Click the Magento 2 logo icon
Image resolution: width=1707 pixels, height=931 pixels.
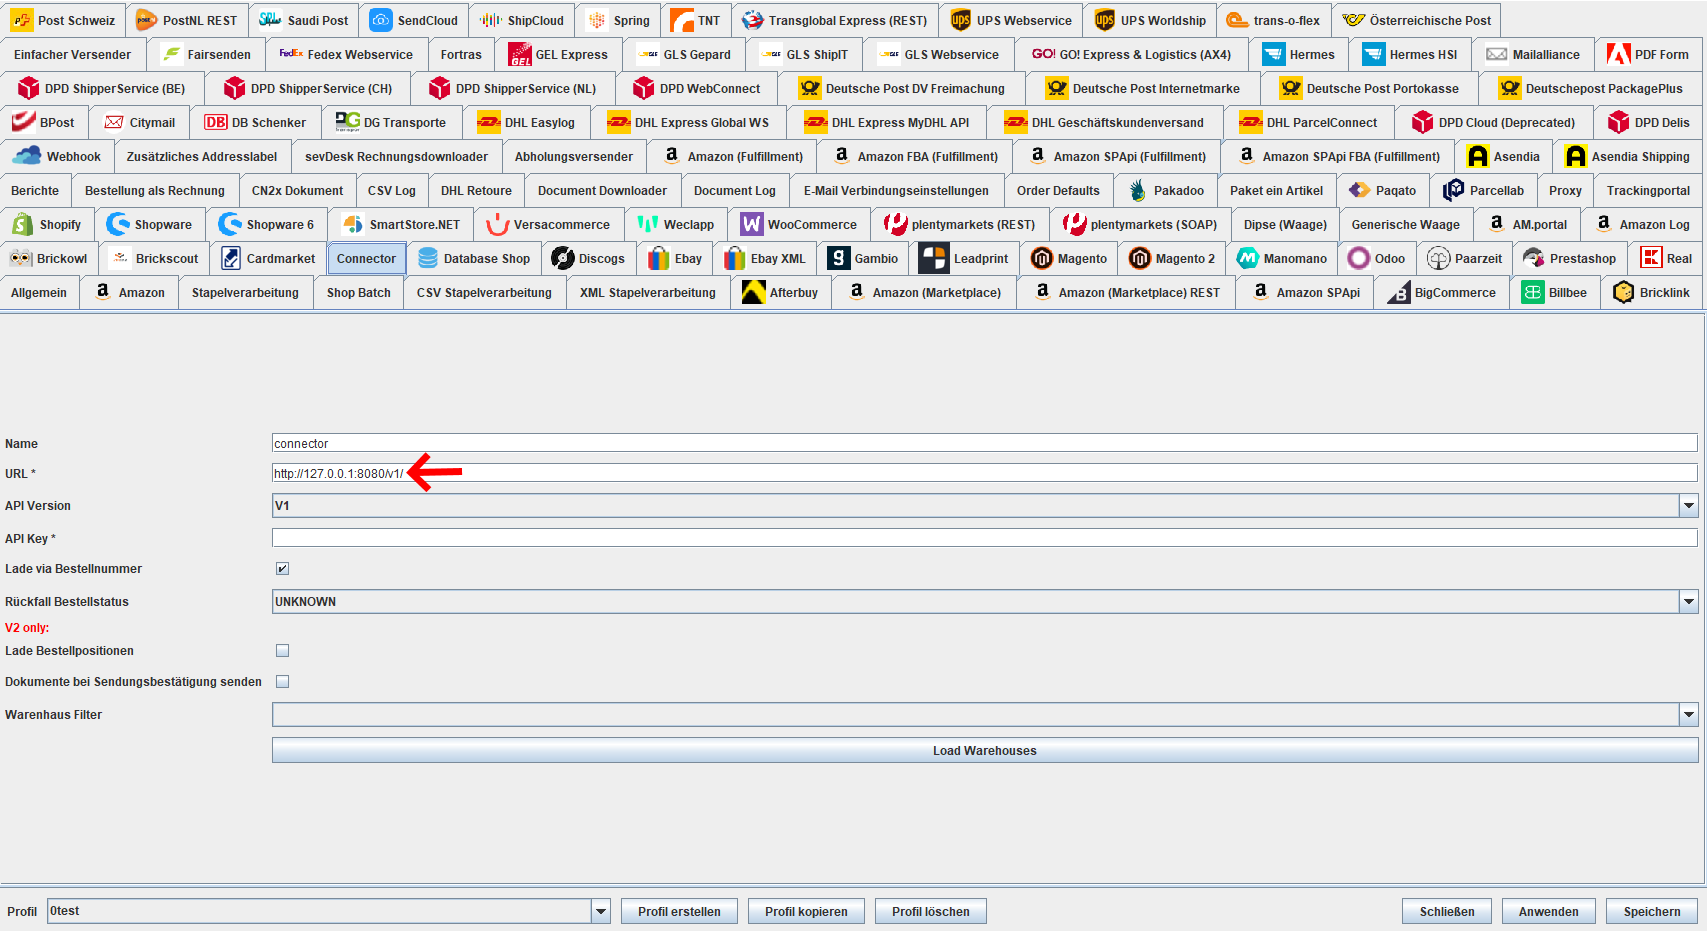[1139, 258]
